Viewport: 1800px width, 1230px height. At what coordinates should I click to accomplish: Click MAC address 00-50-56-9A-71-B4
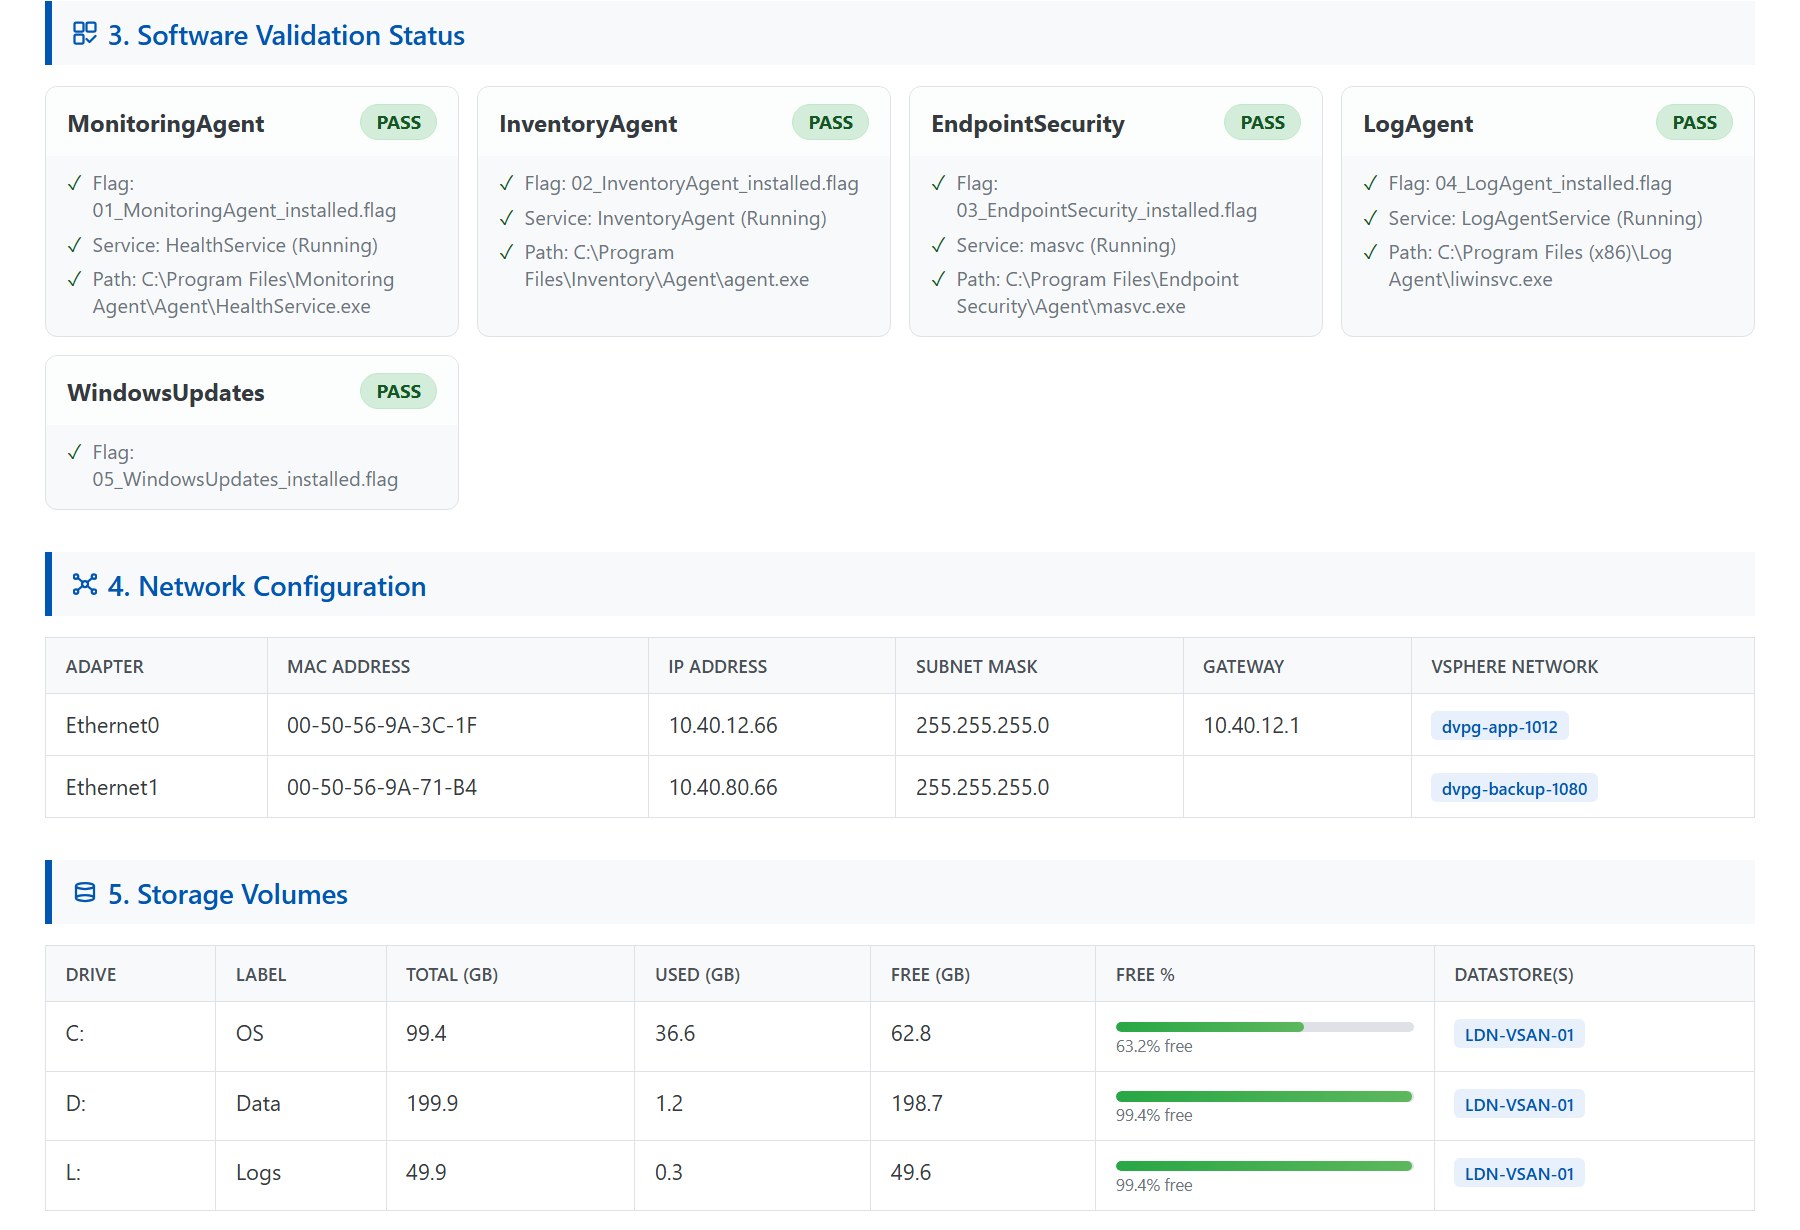pos(382,787)
